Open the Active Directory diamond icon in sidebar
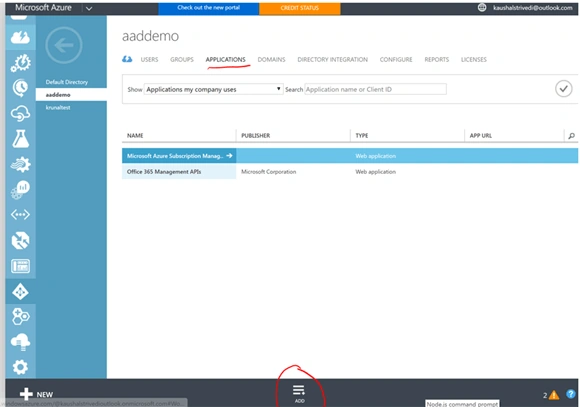Screen dimensions: 580x407 [20, 292]
